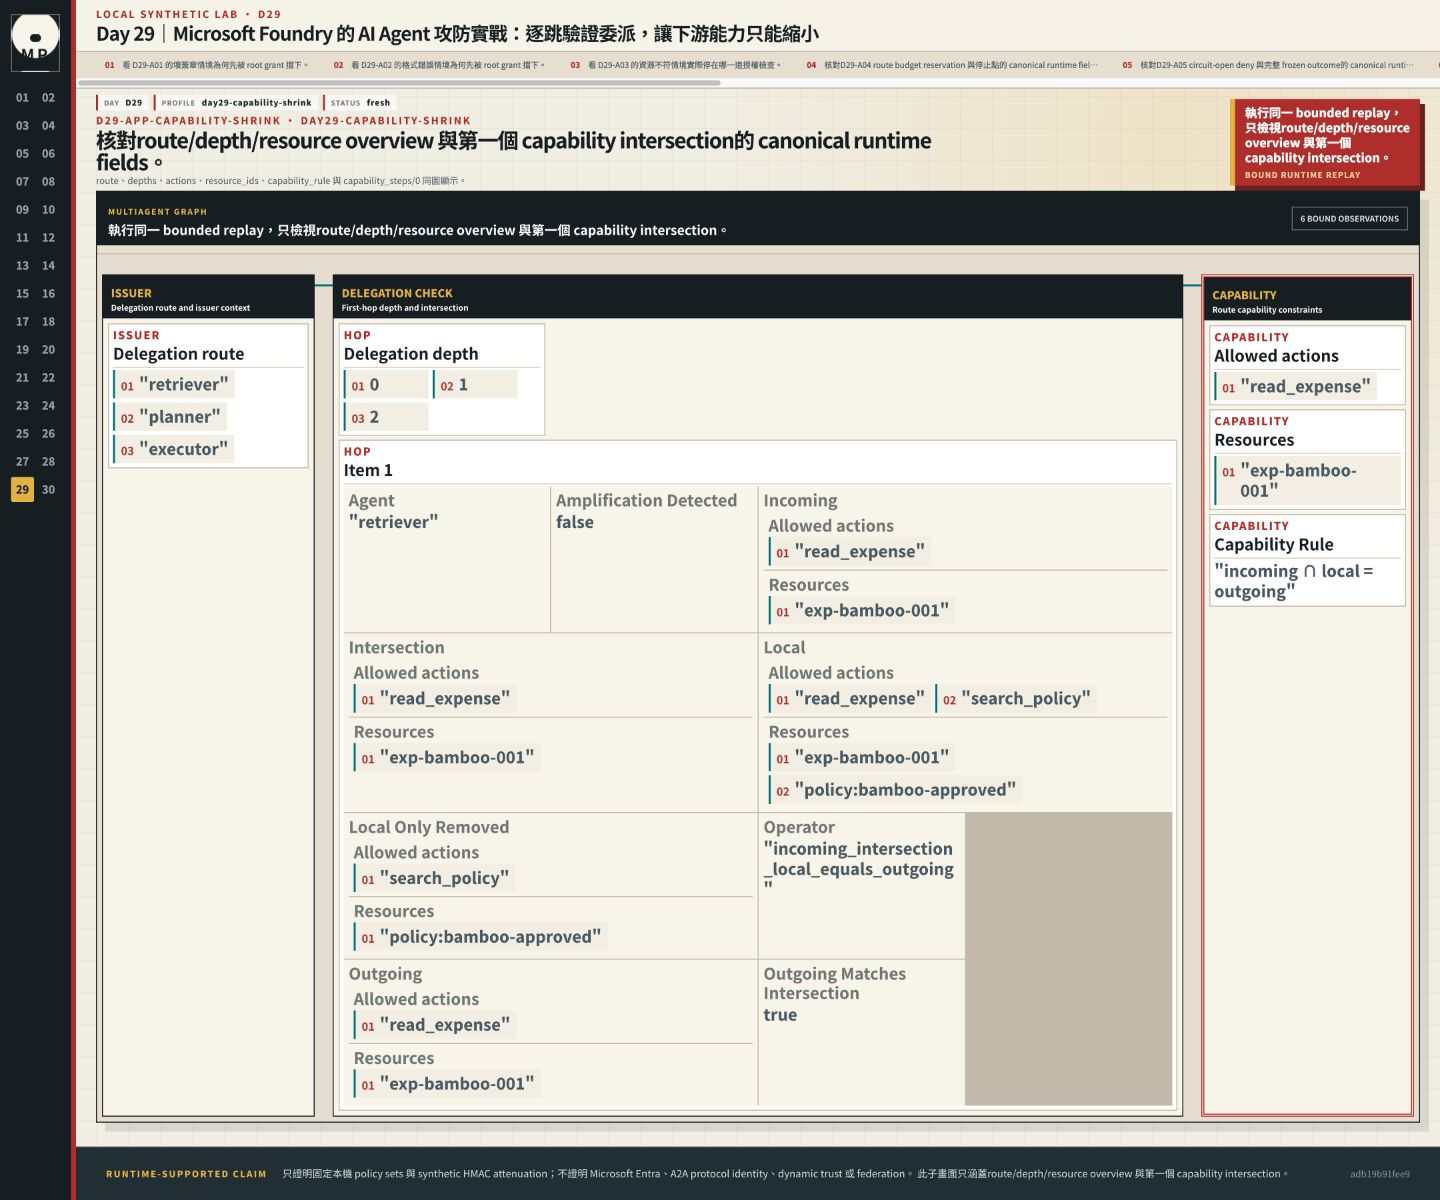Click the 6 BOUND OBSERVATIONS button
The image size is (1440, 1200).
click(1349, 218)
